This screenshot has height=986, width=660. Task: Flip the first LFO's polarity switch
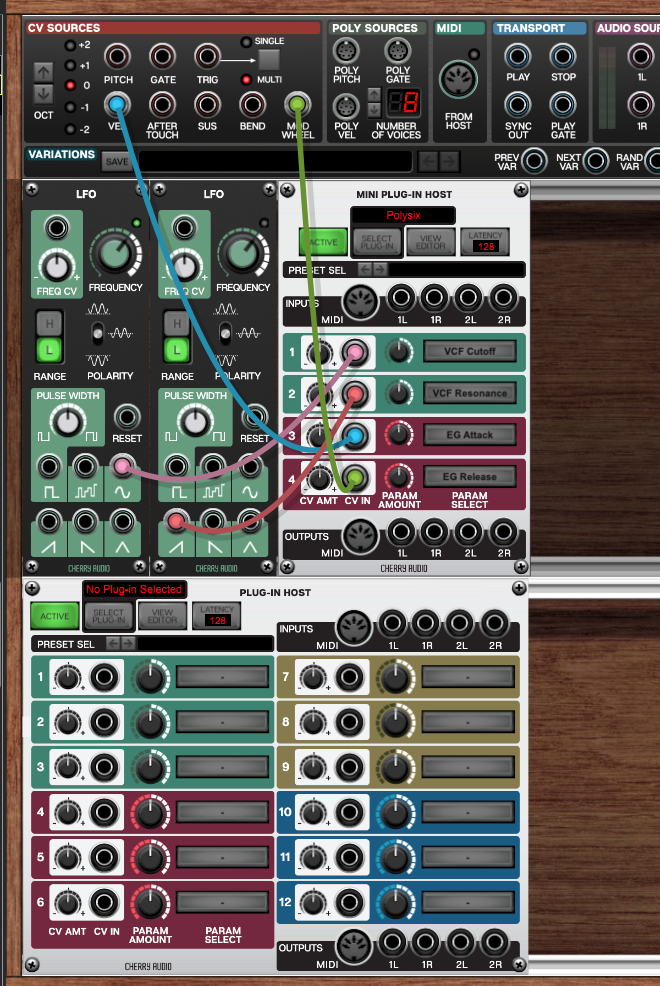(97, 333)
